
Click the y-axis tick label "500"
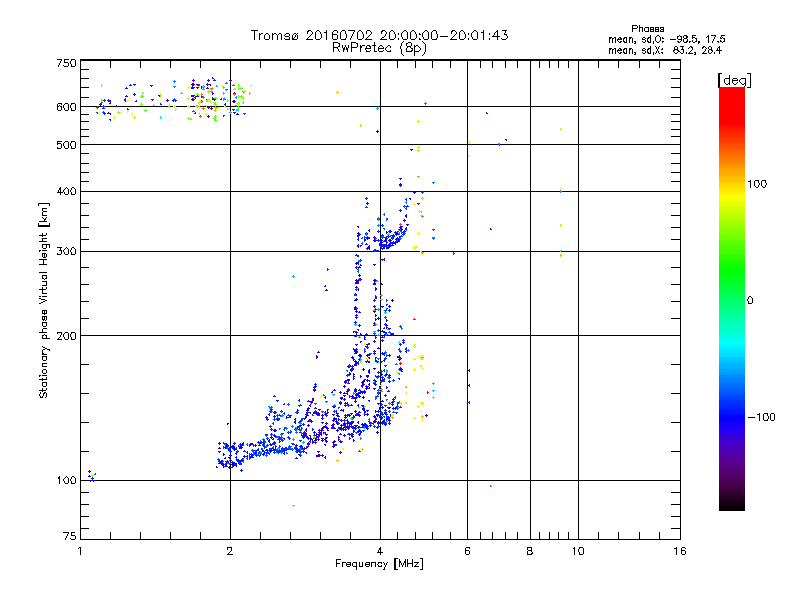(67, 145)
